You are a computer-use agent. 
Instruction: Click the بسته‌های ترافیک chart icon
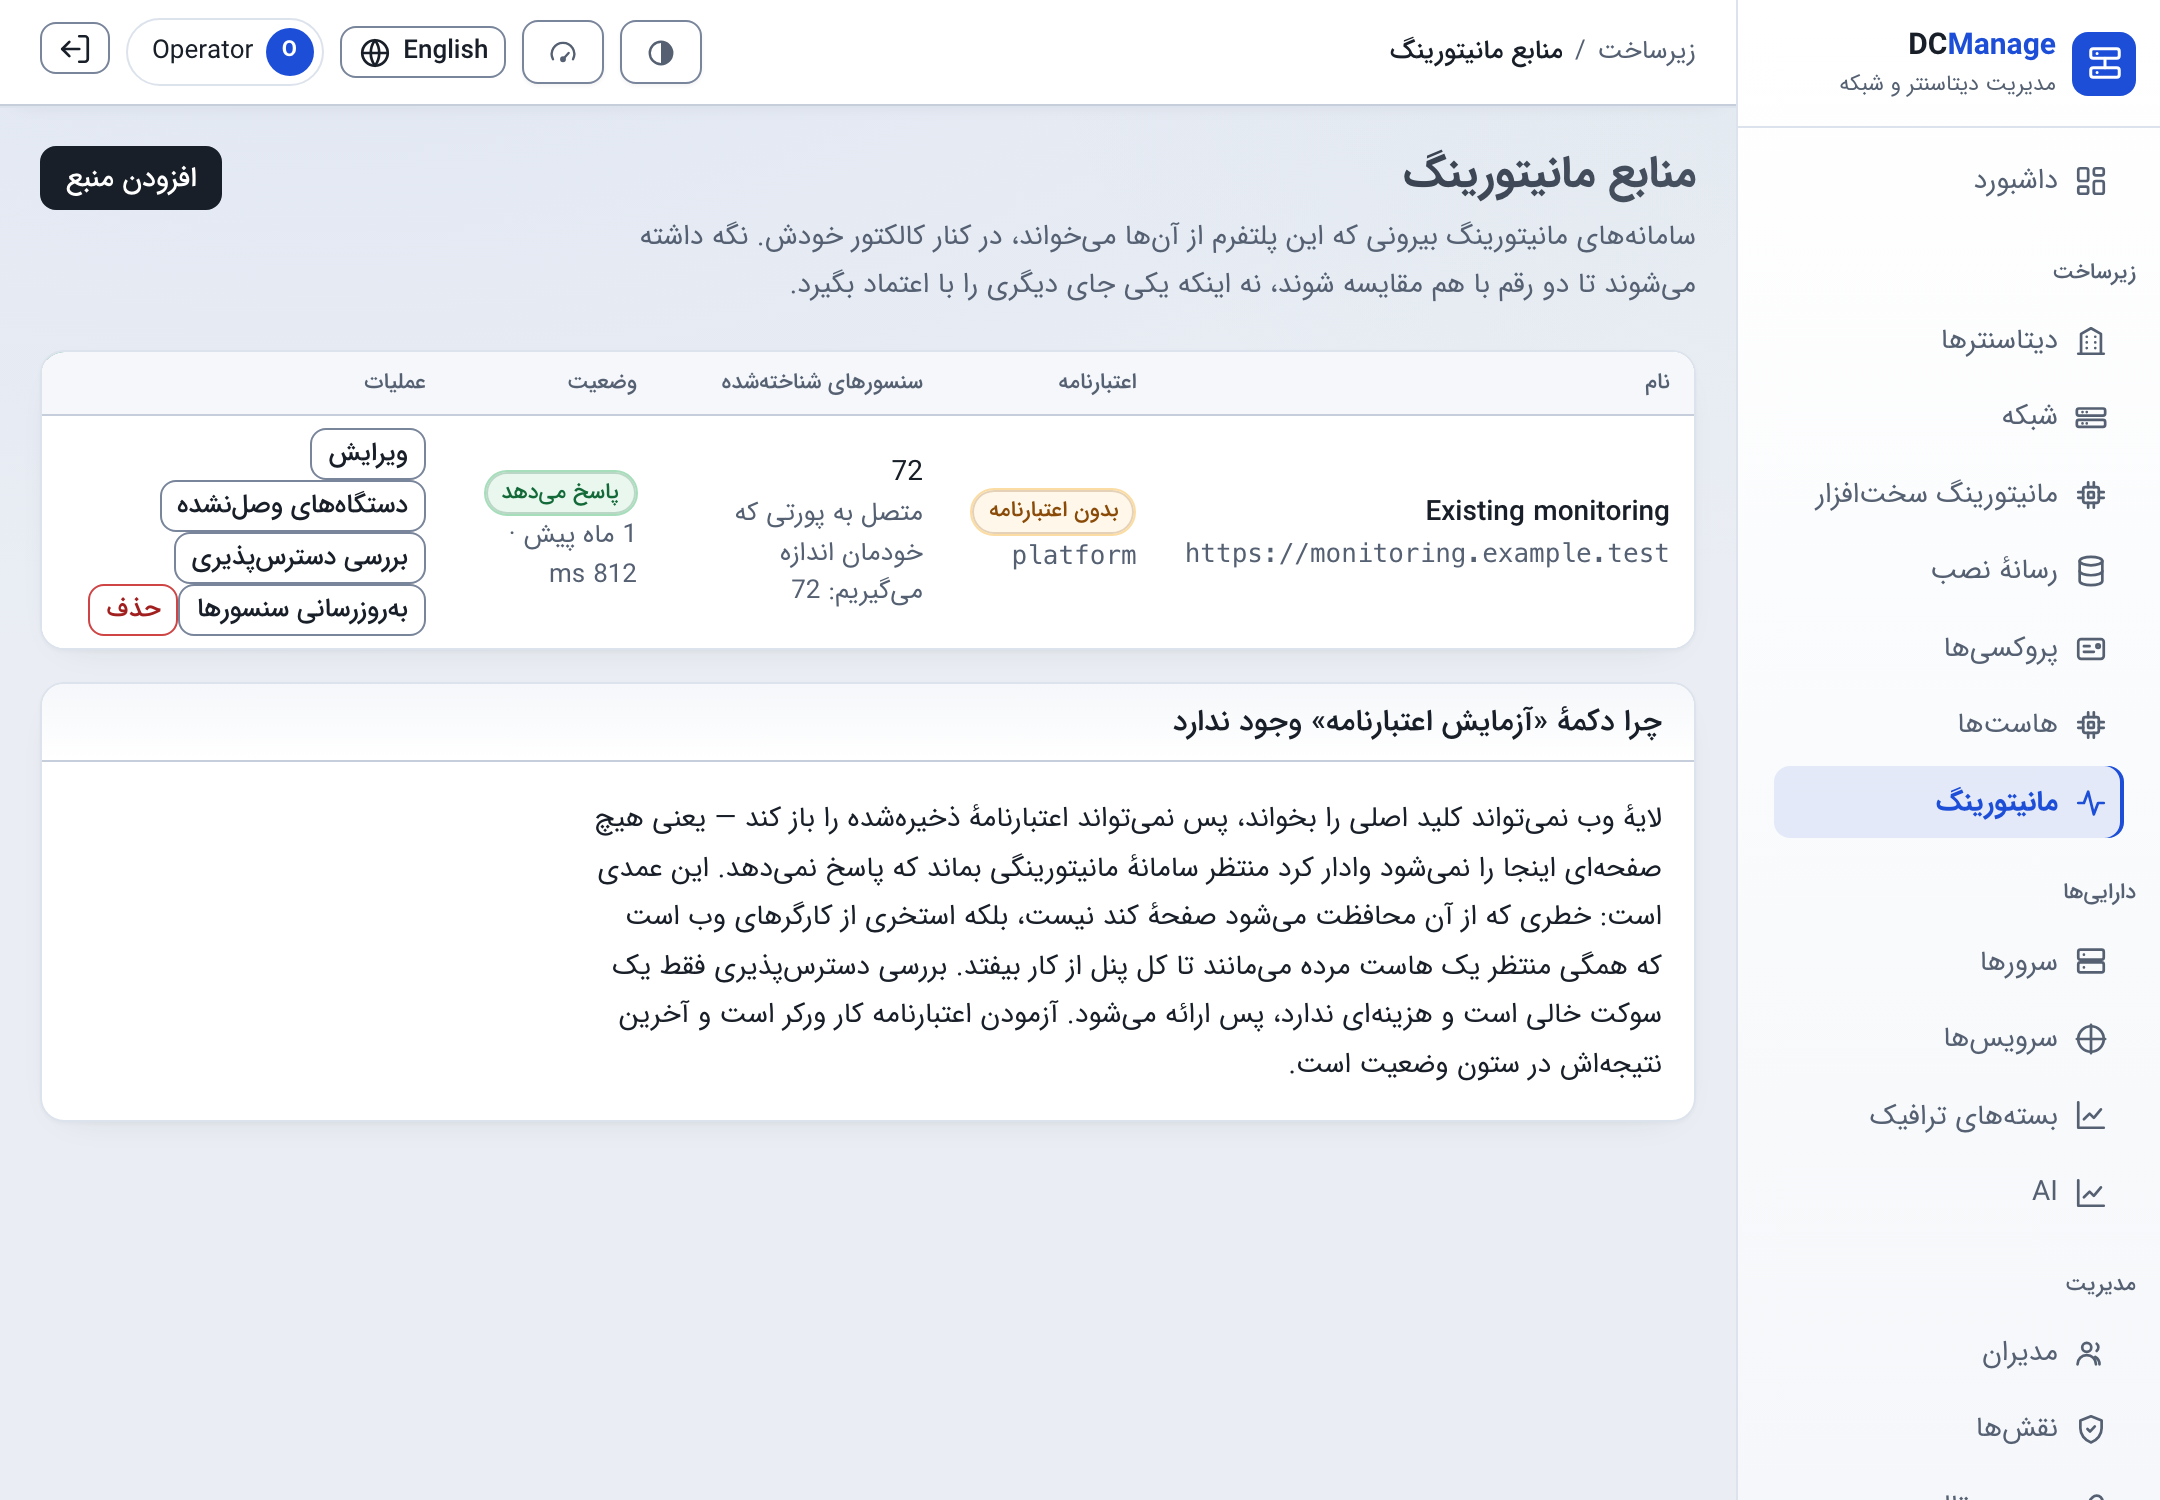click(2090, 1115)
